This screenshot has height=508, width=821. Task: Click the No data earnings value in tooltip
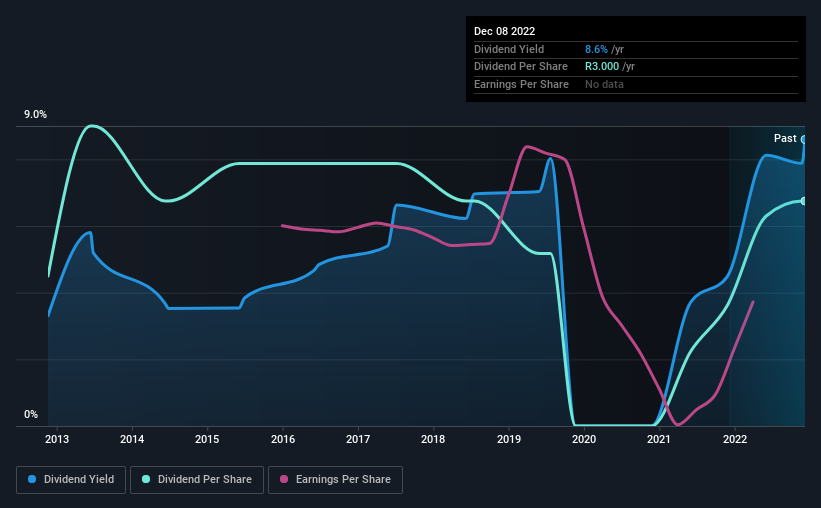604,84
